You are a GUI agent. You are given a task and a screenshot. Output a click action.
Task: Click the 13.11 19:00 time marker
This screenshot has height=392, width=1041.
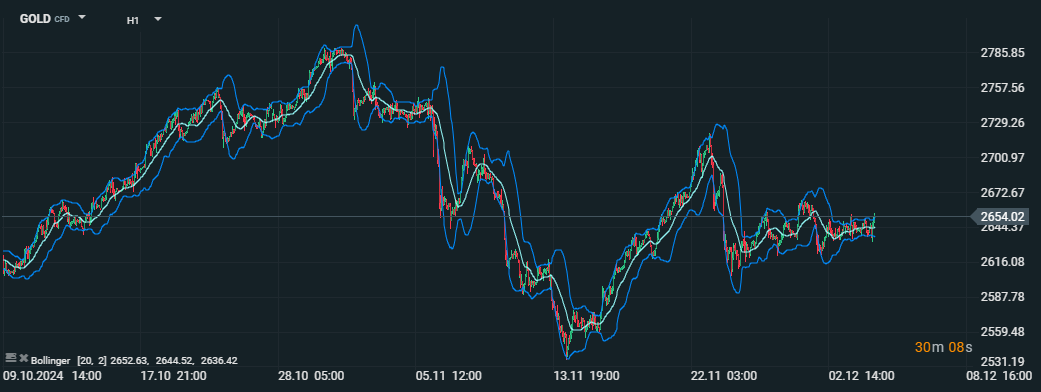586,376
